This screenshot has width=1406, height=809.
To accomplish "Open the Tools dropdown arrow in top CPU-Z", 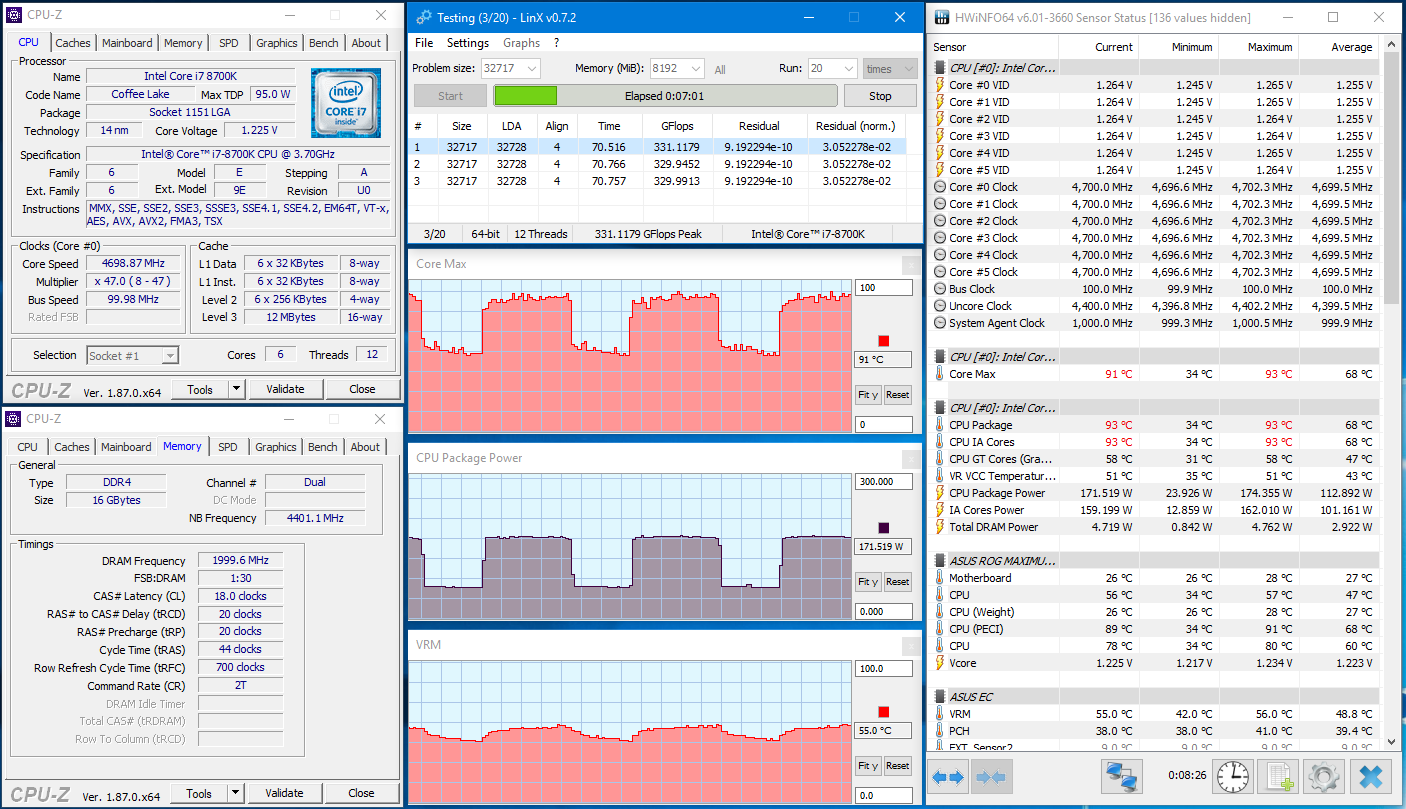I will point(236,389).
